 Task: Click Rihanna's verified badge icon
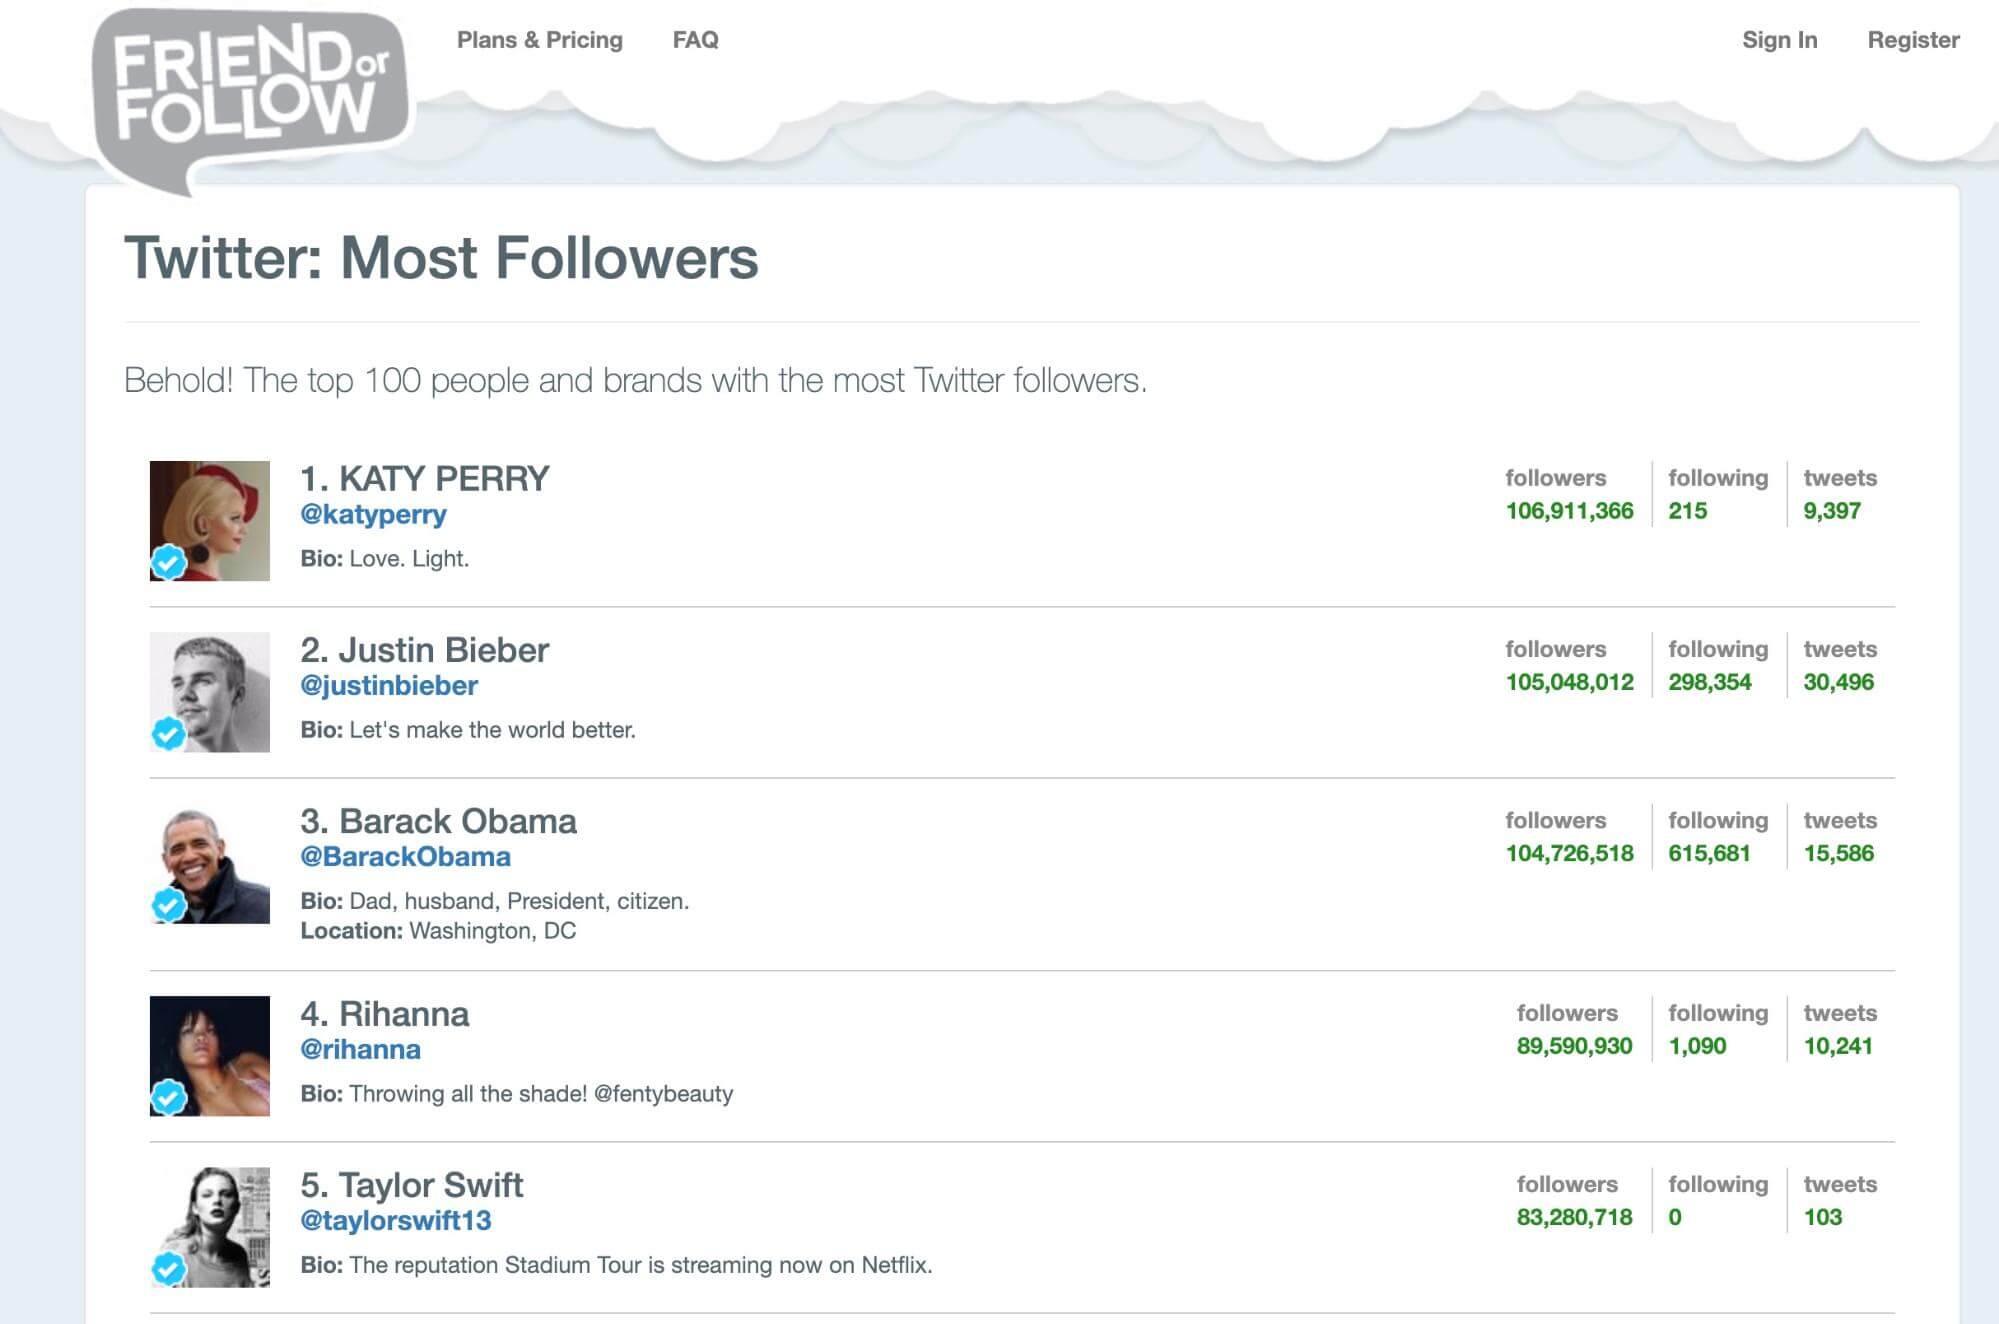click(169, 1098)
